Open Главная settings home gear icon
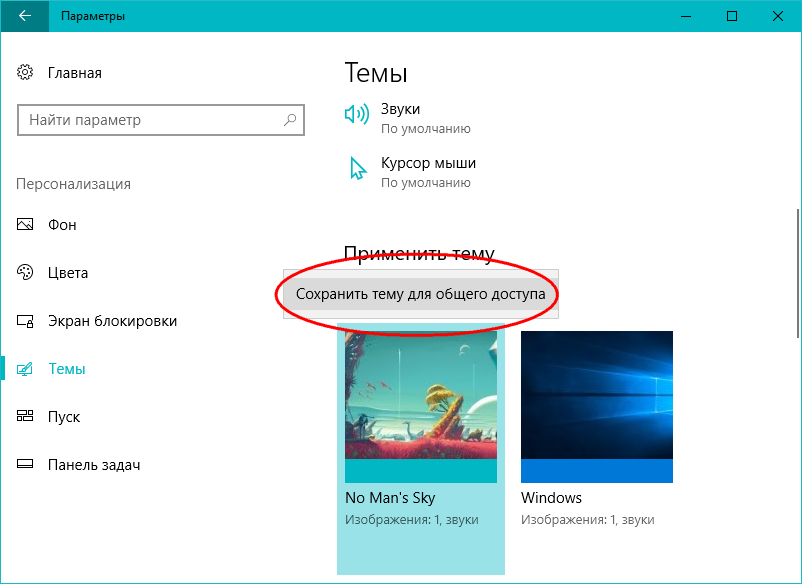802x584 pixels. (25, 73)
